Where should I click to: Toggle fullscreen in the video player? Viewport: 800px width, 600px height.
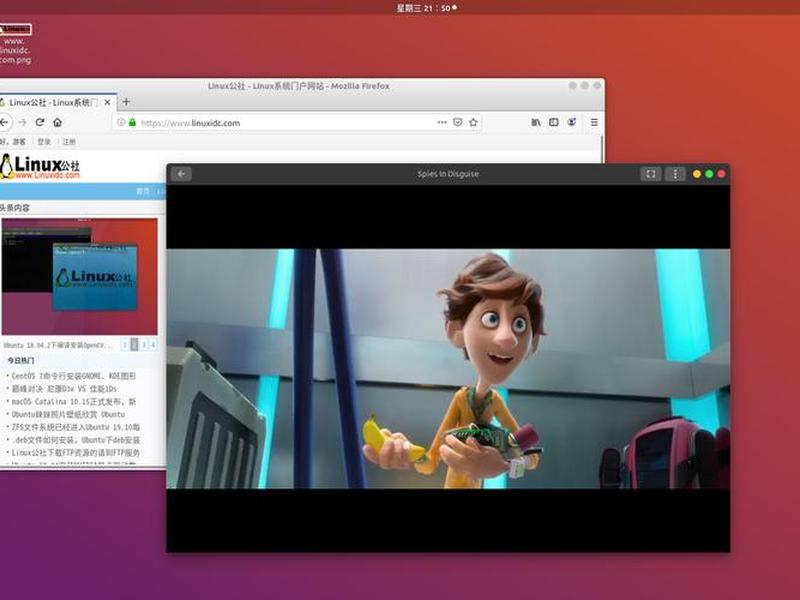pyautogui.click(x=651, y=174)
